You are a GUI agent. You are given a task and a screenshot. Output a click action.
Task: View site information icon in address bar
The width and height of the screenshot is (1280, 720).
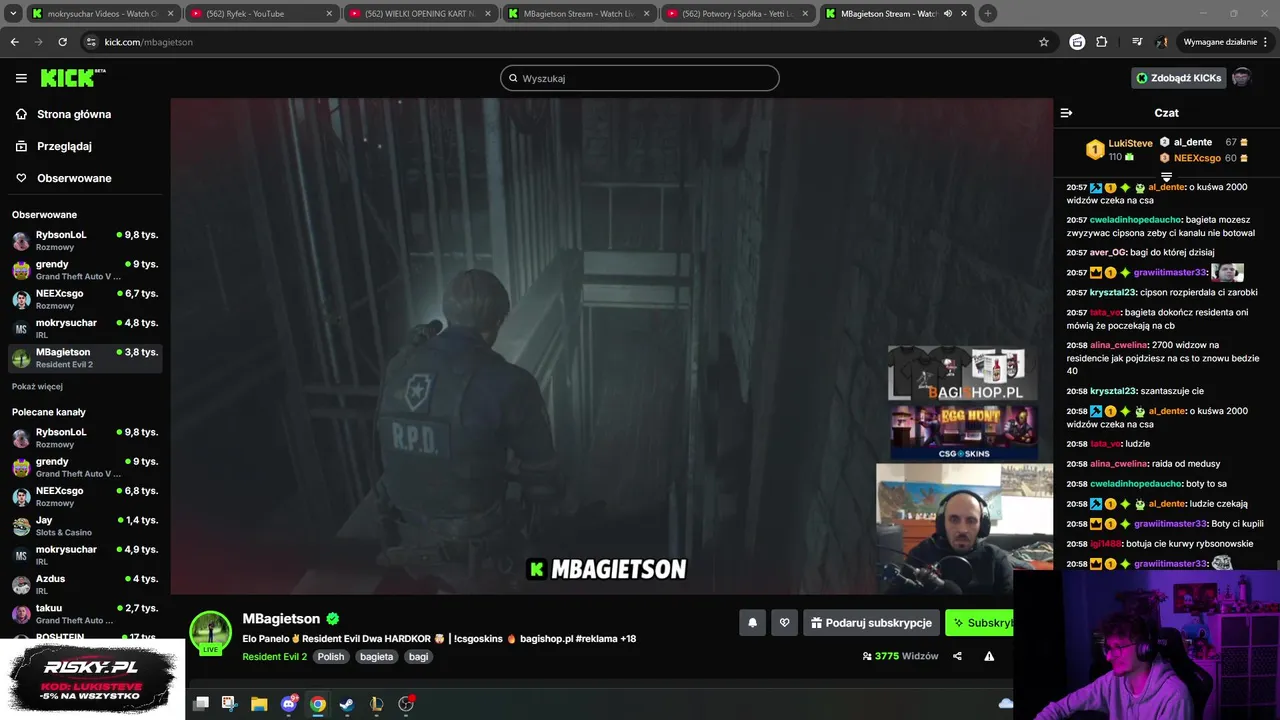pyautogui.click(x=91, y=42)
